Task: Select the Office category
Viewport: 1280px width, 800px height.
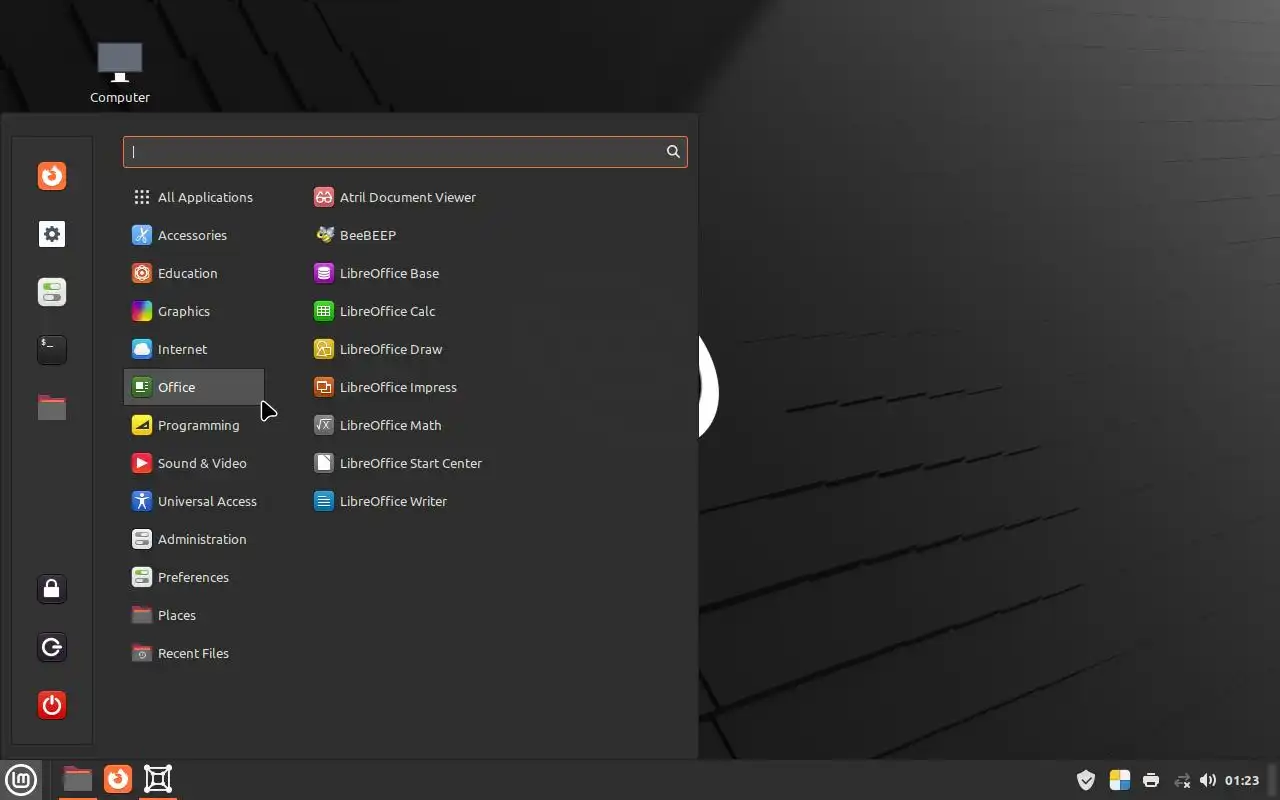Action: click(x=194, y=387)
